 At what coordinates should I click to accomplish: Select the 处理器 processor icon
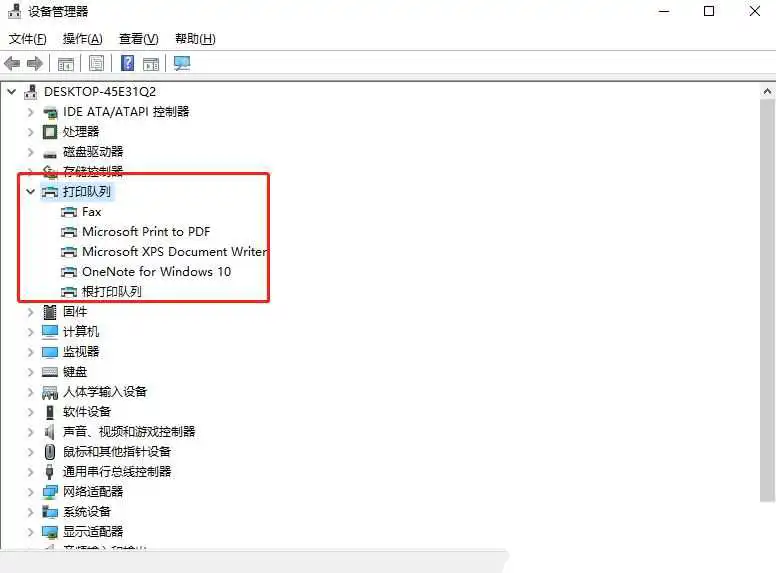pos(50,132)
